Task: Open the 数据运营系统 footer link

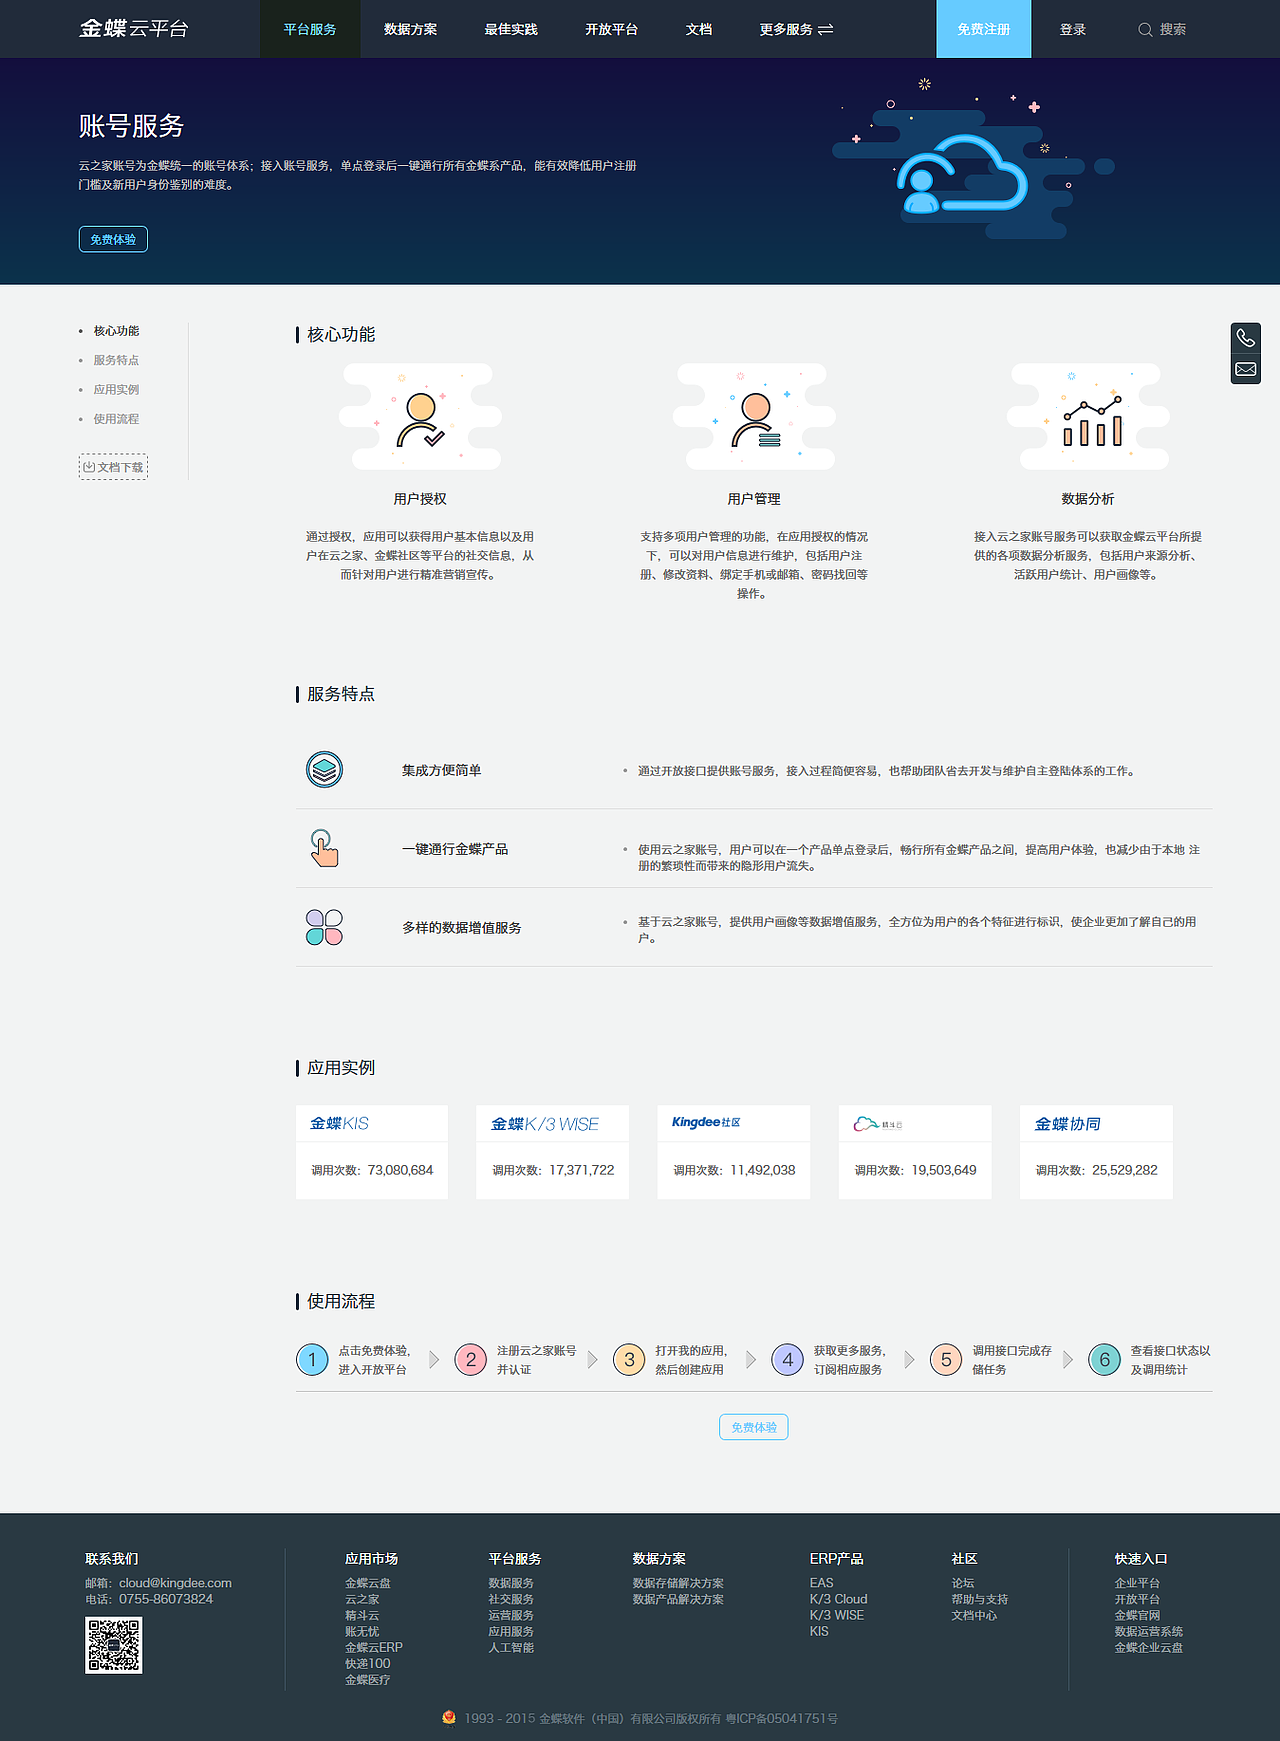Action: [x=1149, y=1631]
